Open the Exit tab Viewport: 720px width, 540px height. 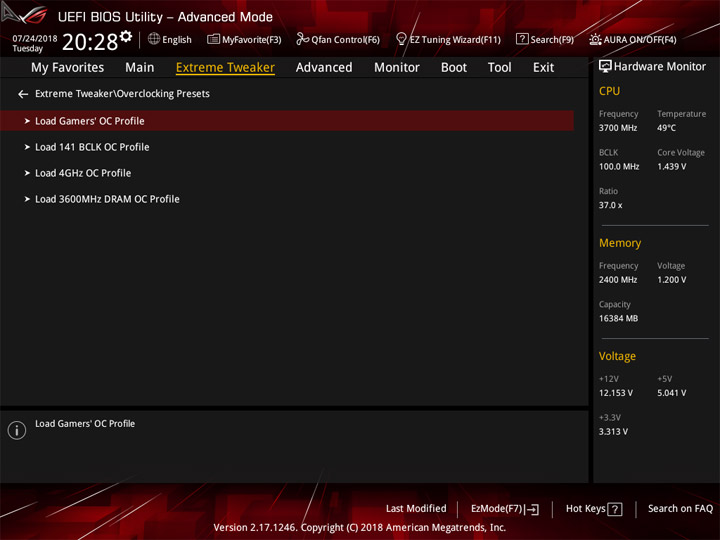pyautogui.click(x=543, y=68)
